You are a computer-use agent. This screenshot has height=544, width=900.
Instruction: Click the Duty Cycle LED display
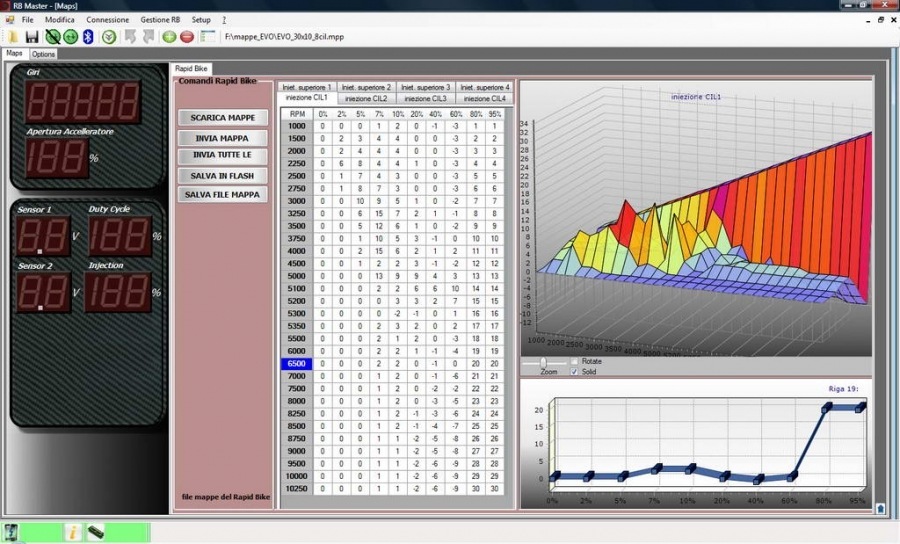point(119,235)
